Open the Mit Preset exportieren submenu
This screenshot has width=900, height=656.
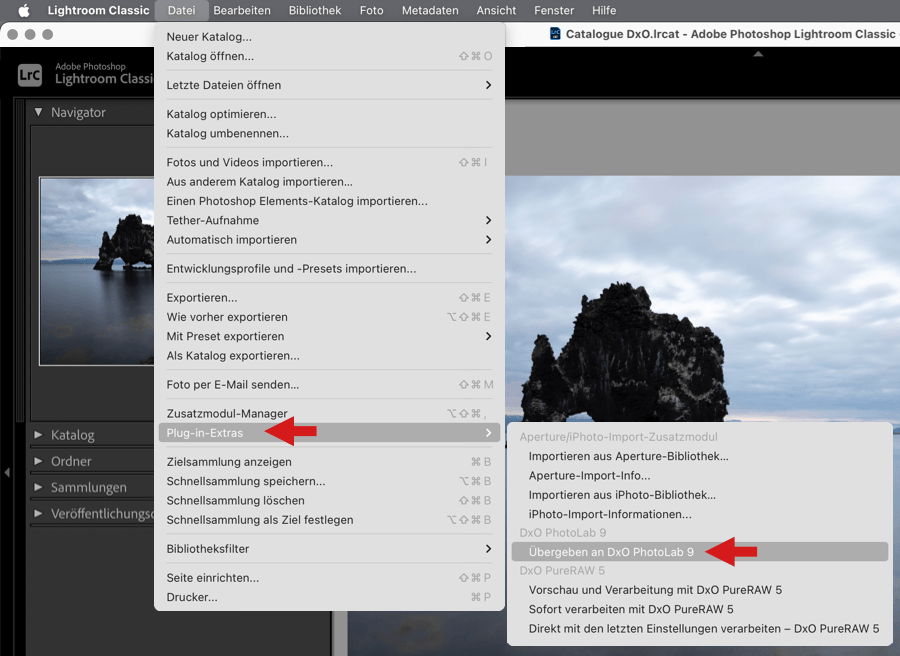point(329,336)
